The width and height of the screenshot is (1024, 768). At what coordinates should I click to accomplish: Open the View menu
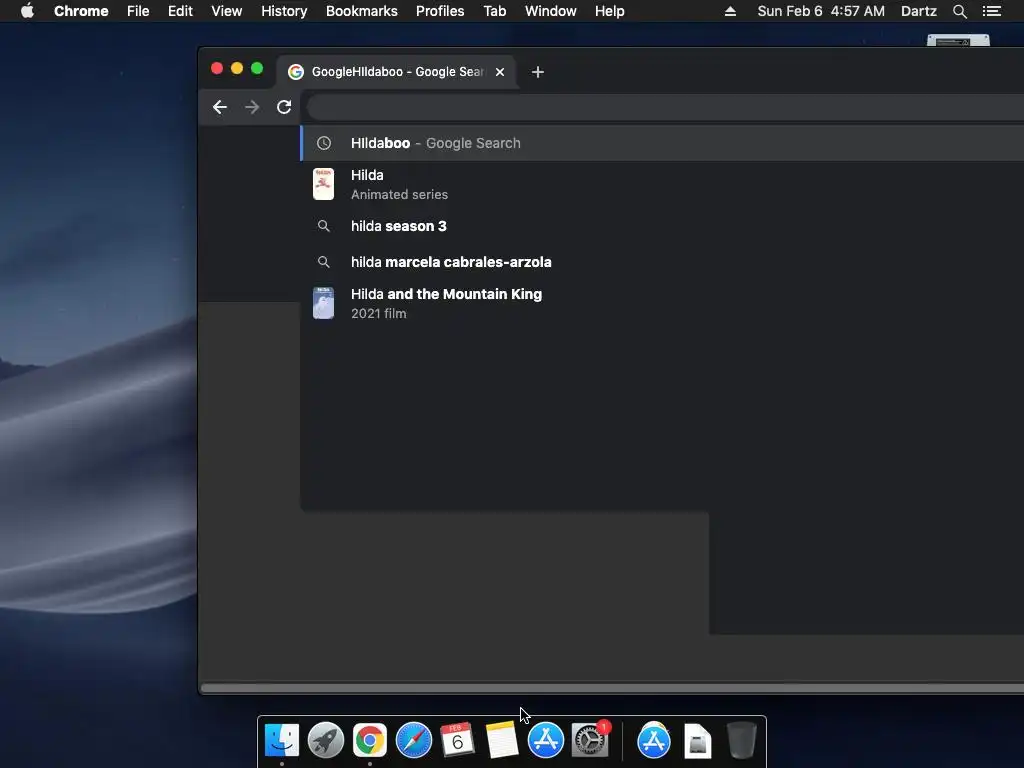tap(227, 11)
